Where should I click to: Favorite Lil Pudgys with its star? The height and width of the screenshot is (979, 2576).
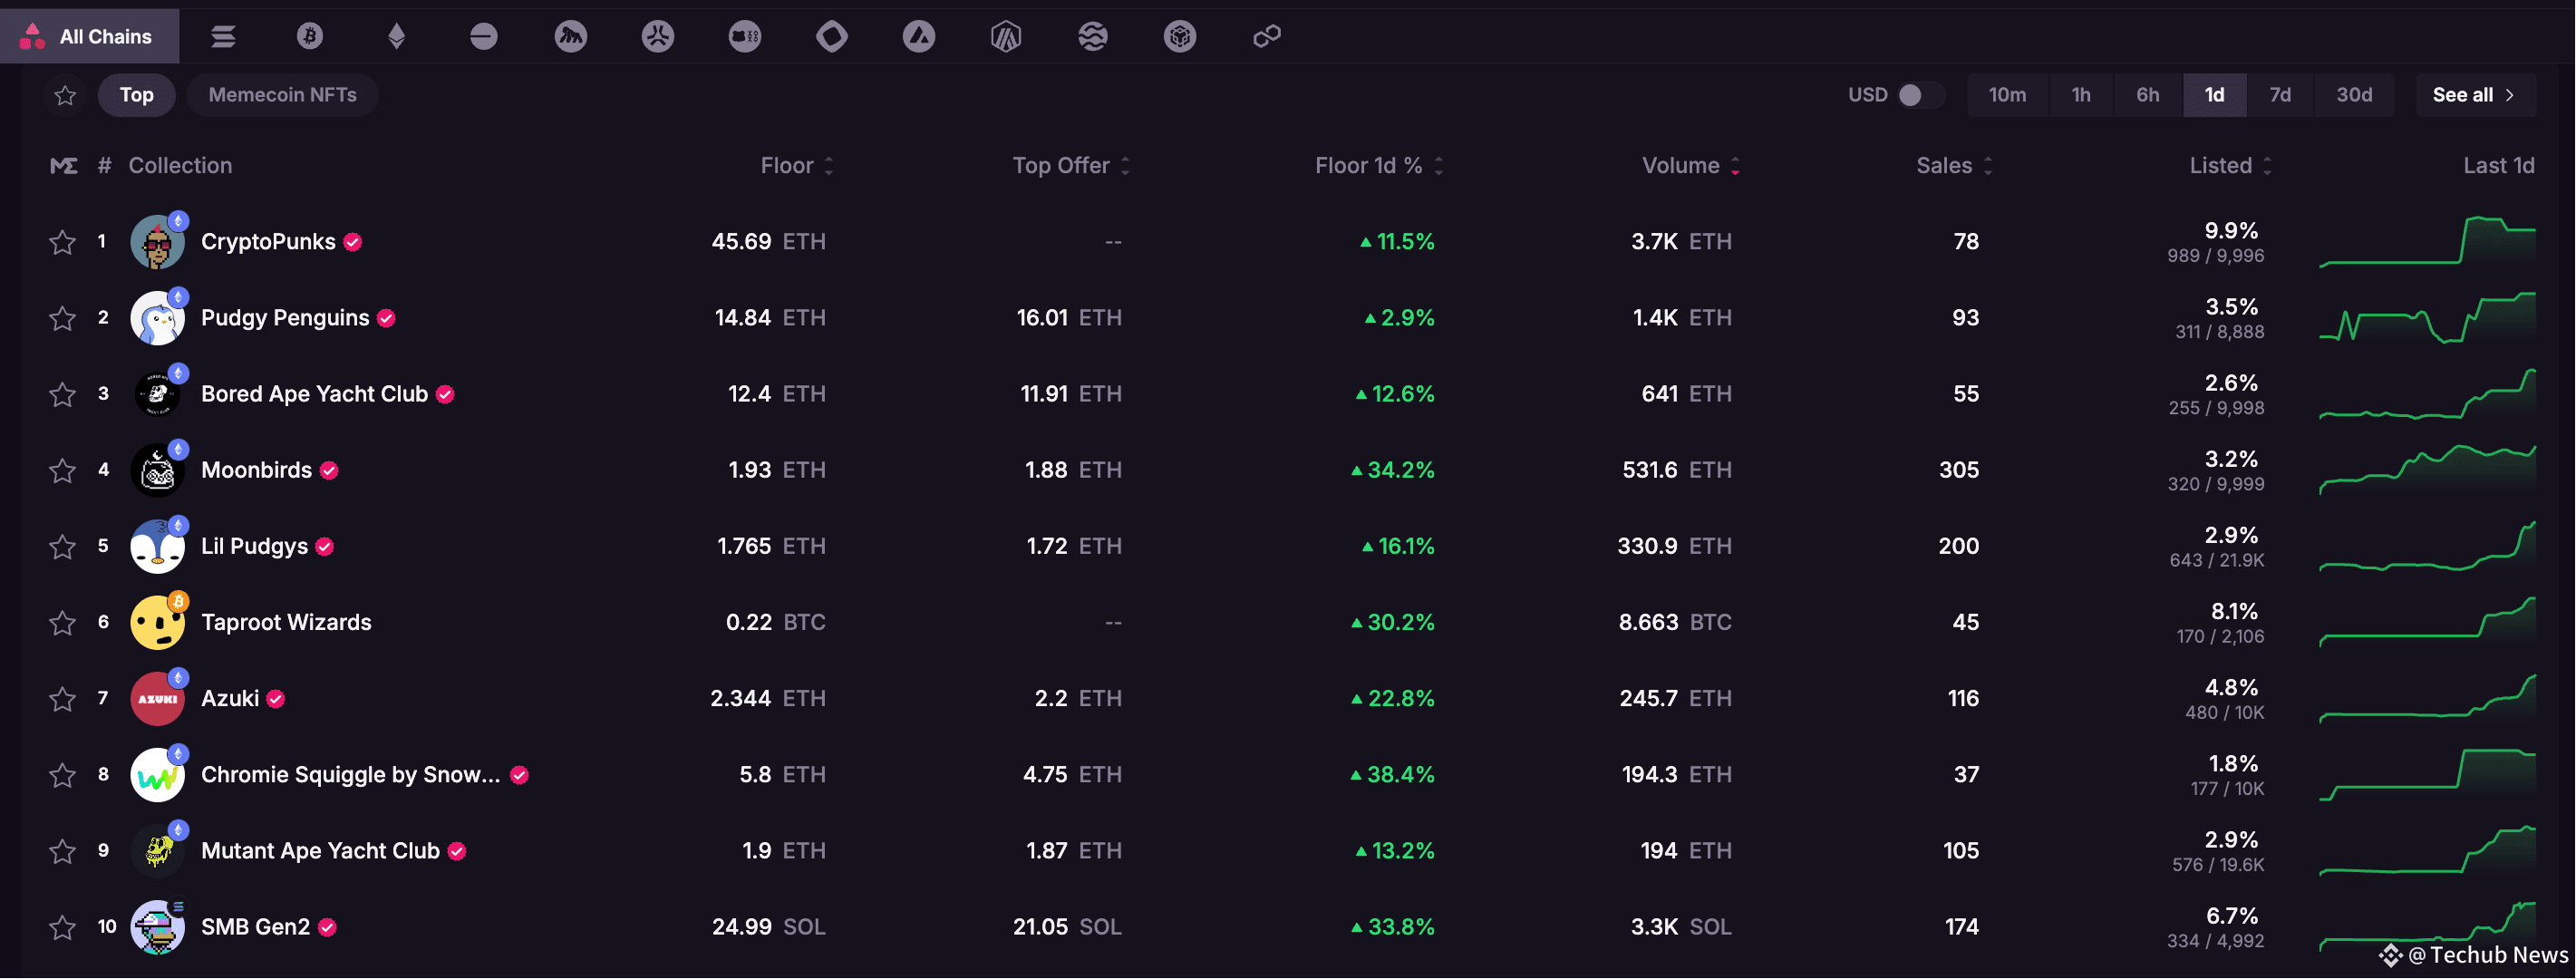[62, 547]
